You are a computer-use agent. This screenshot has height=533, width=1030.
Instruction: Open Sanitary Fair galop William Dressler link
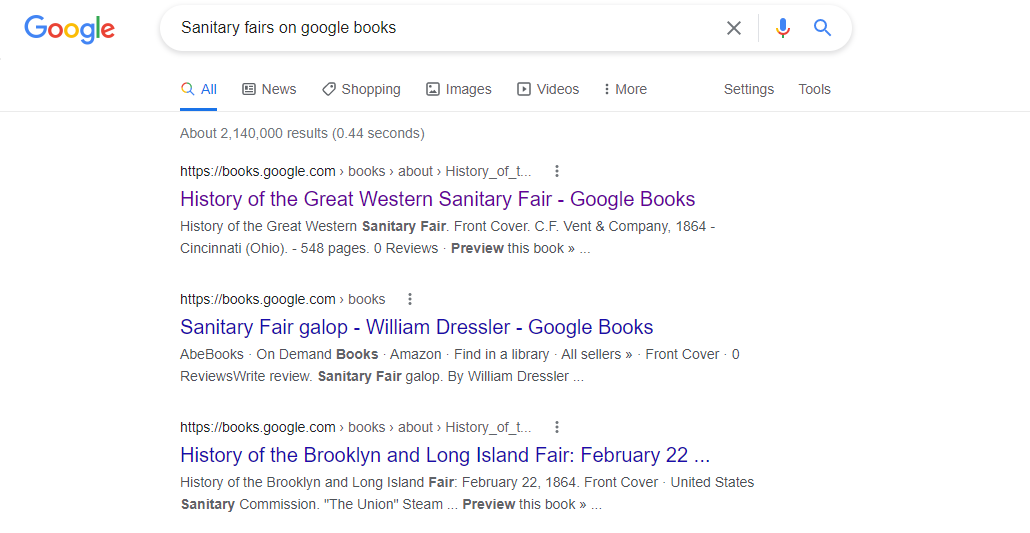(416, 327)
